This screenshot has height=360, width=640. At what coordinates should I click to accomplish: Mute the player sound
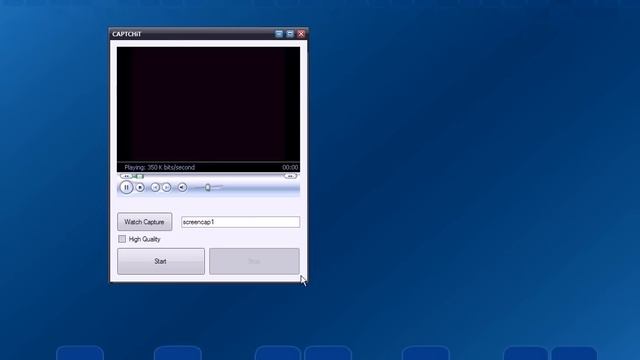tap(182, 187)
